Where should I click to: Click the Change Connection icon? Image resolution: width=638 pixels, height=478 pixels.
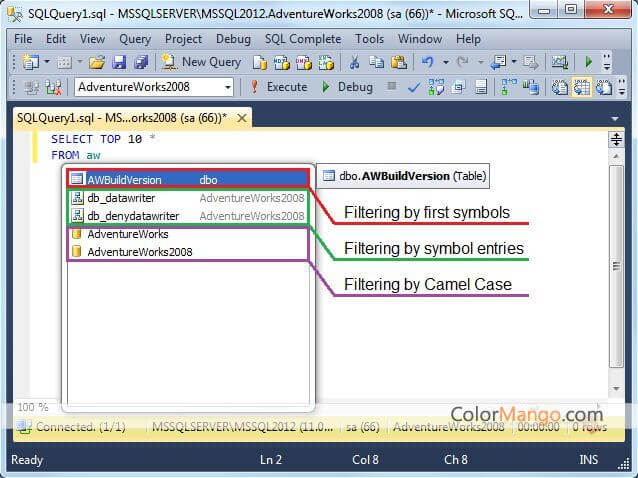click(x=53, y=87)
